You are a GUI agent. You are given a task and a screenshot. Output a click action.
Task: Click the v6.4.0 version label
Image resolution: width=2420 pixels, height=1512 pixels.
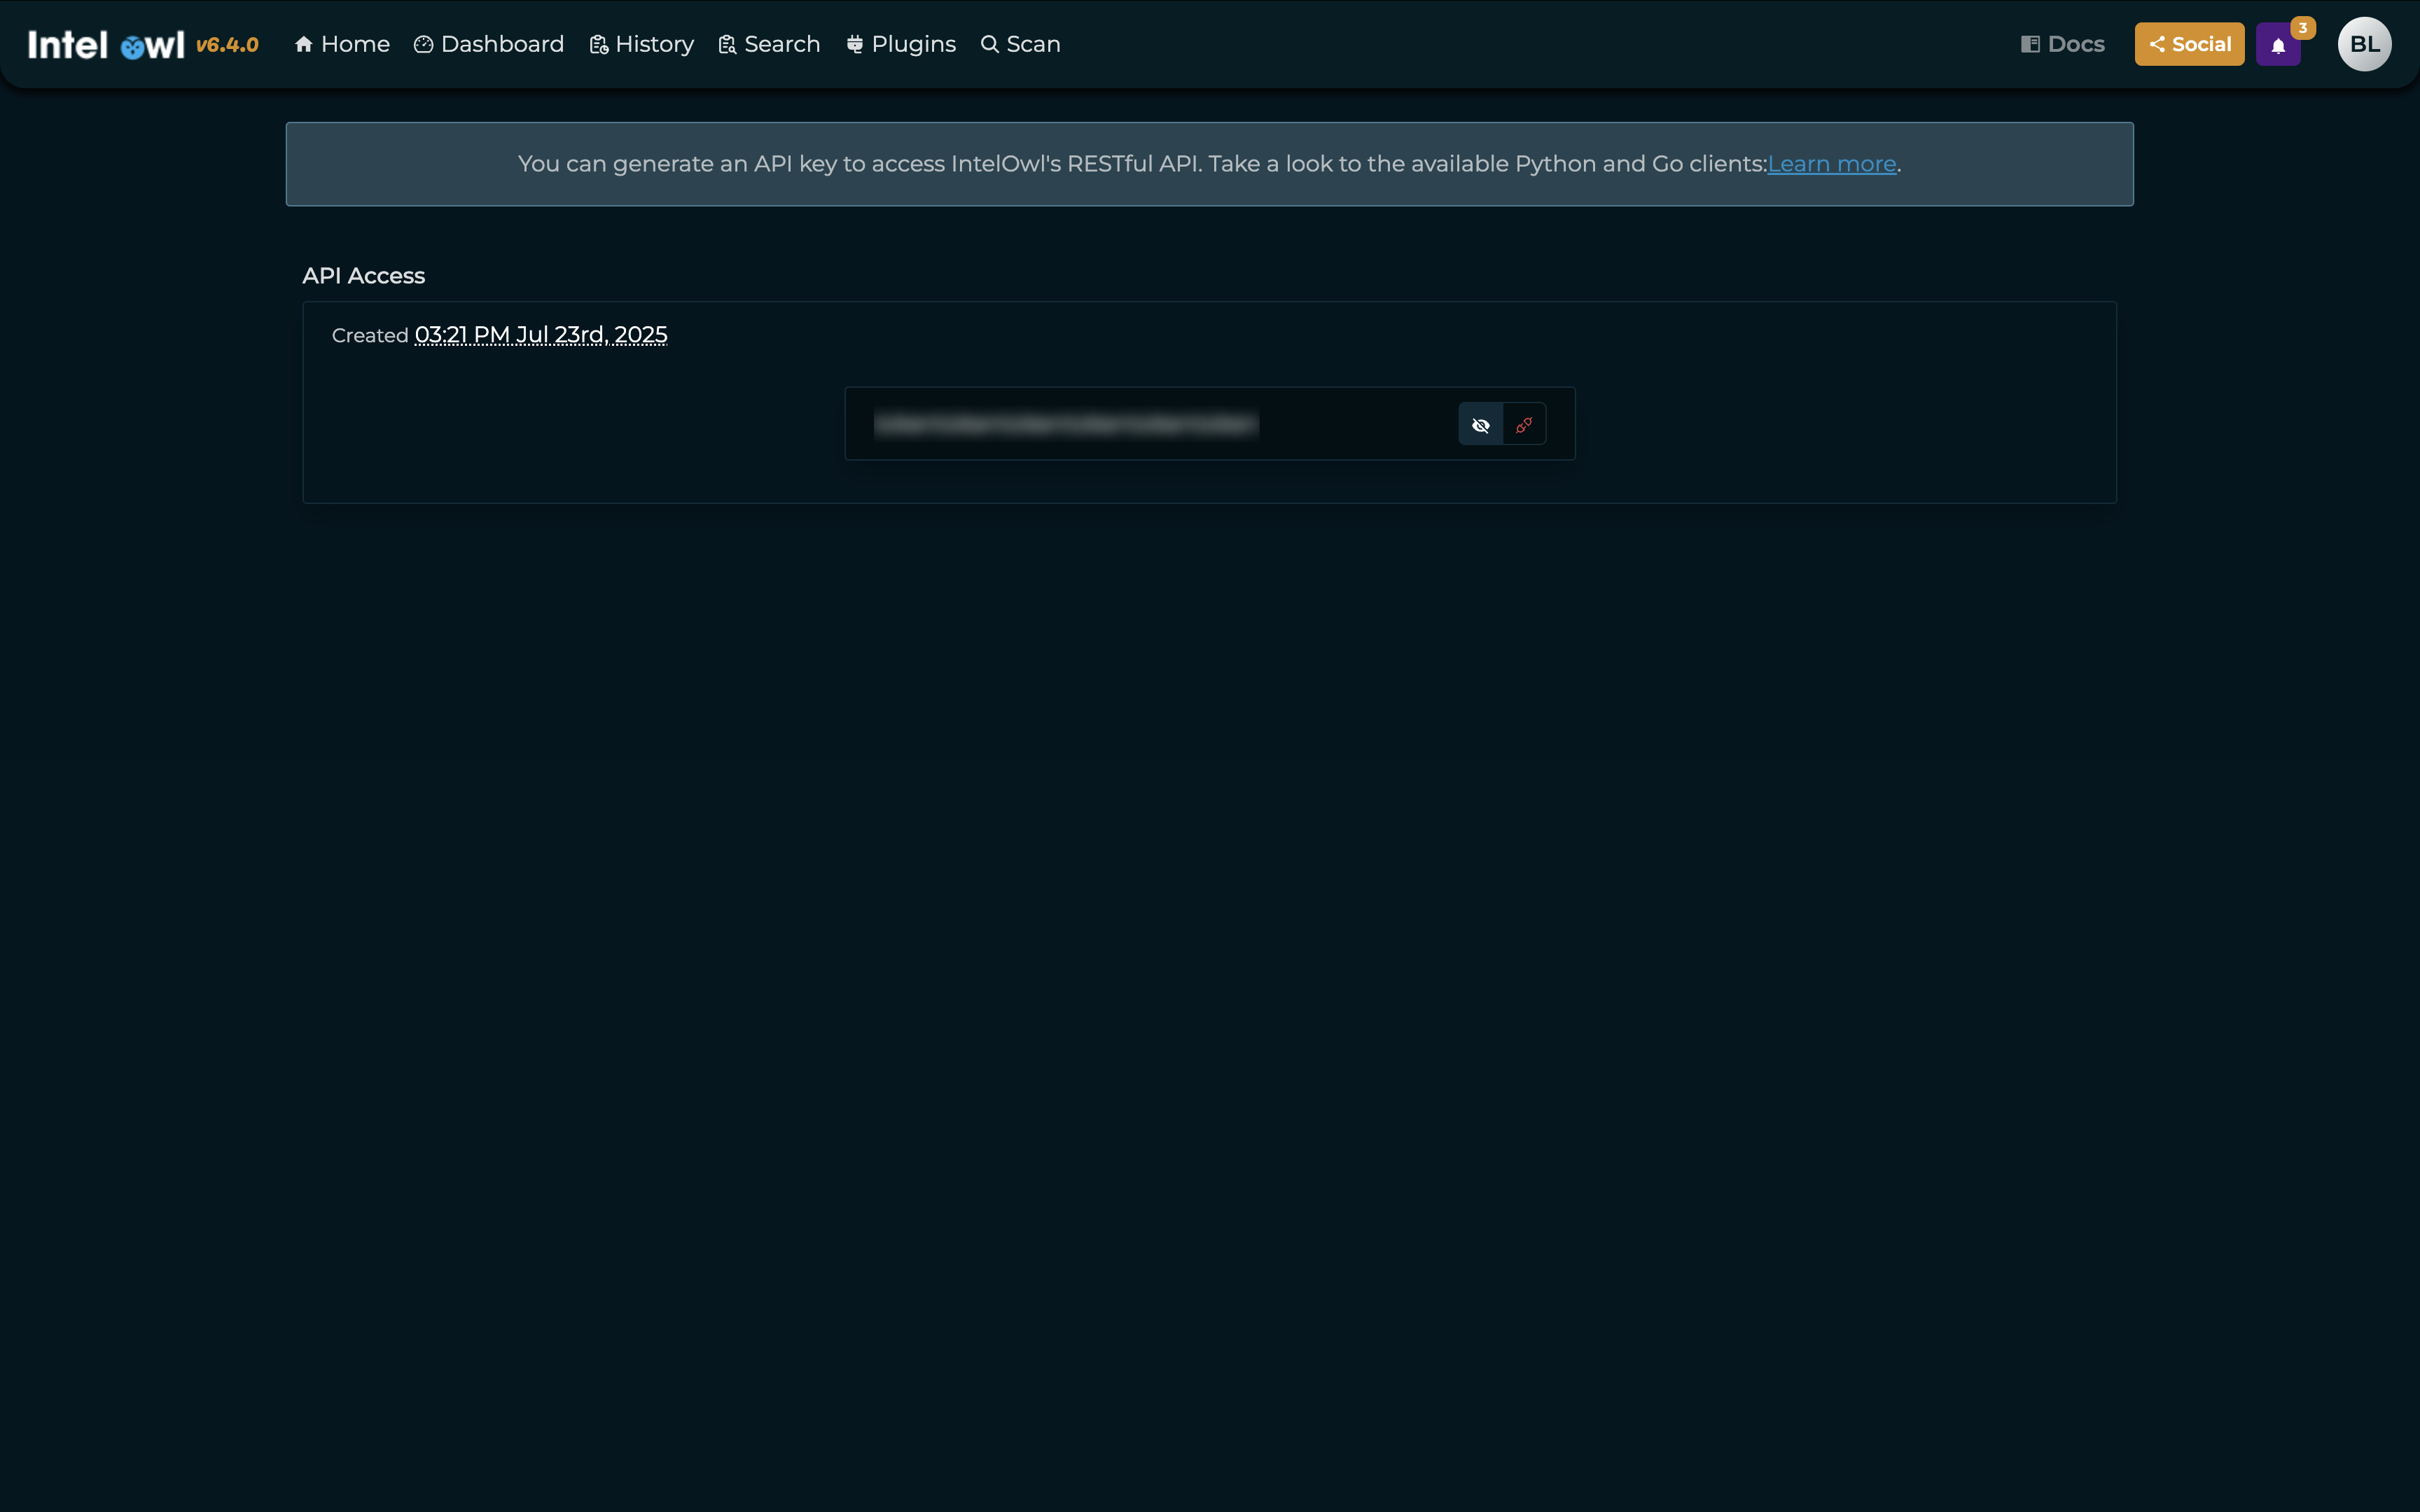[x=227, y=45]
